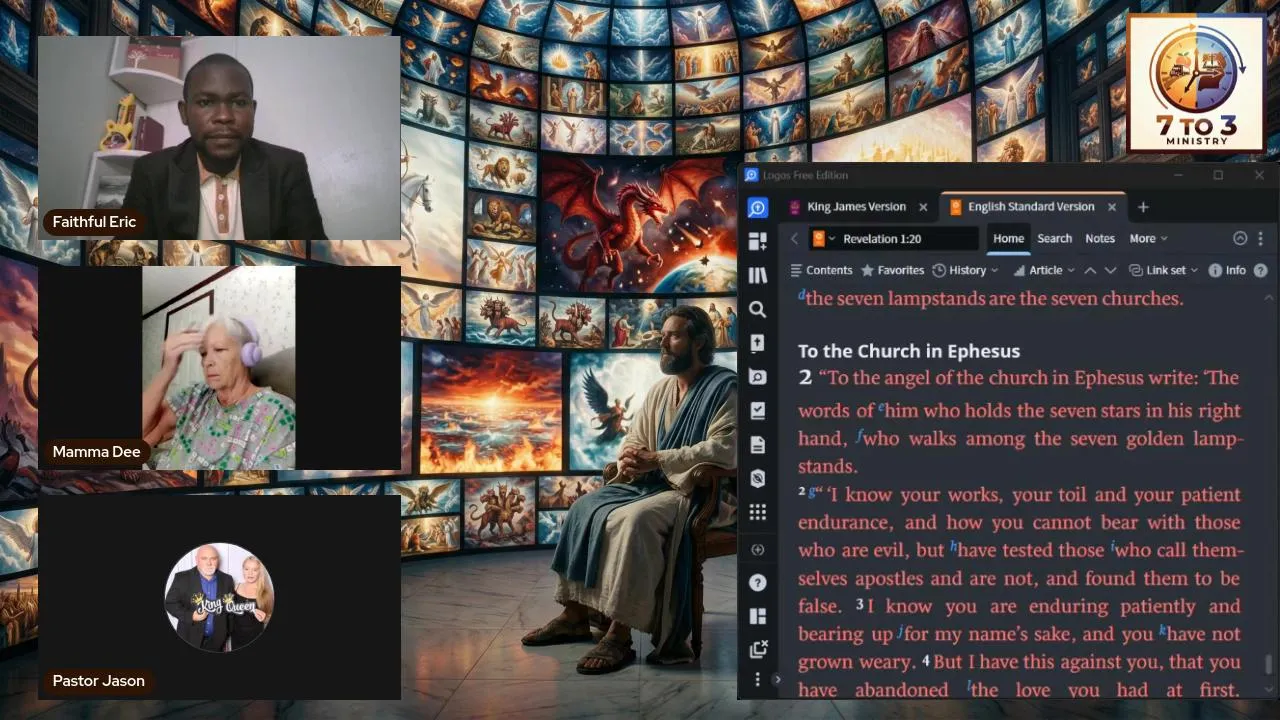Switch to the Search toolbar tab
The image size is (1280, 720).
click(x=1054, y=239)
